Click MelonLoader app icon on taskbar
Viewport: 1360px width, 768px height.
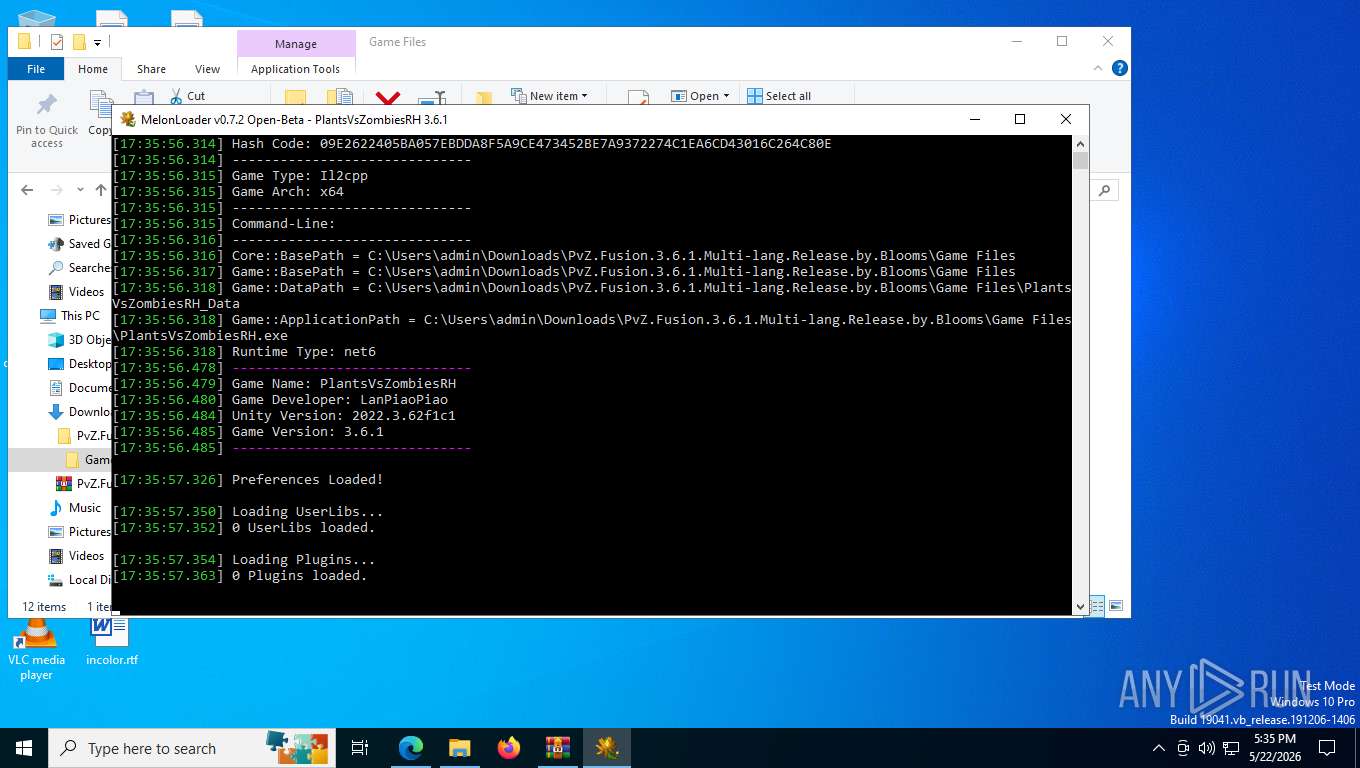[606, 748]
